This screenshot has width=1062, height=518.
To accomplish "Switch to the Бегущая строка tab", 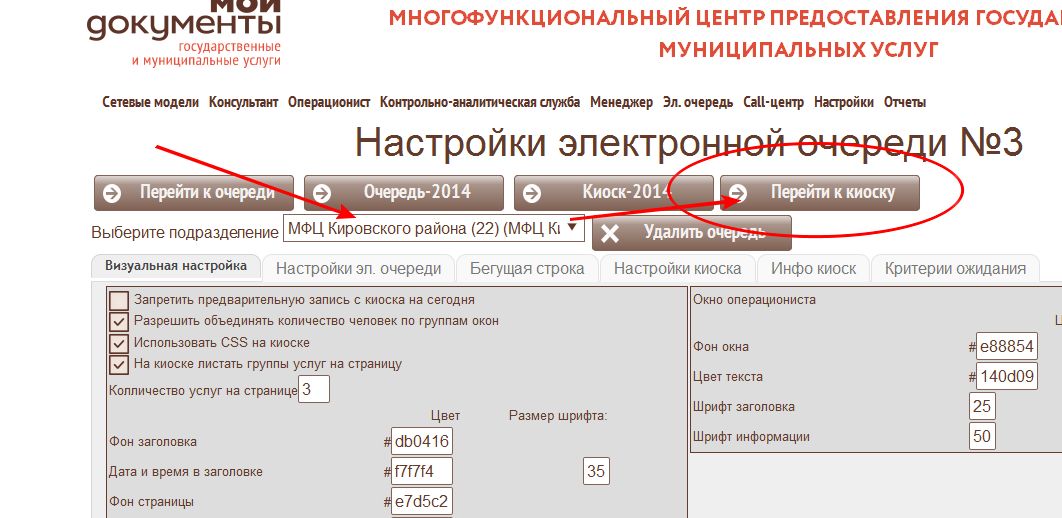I will coord(527,268).
